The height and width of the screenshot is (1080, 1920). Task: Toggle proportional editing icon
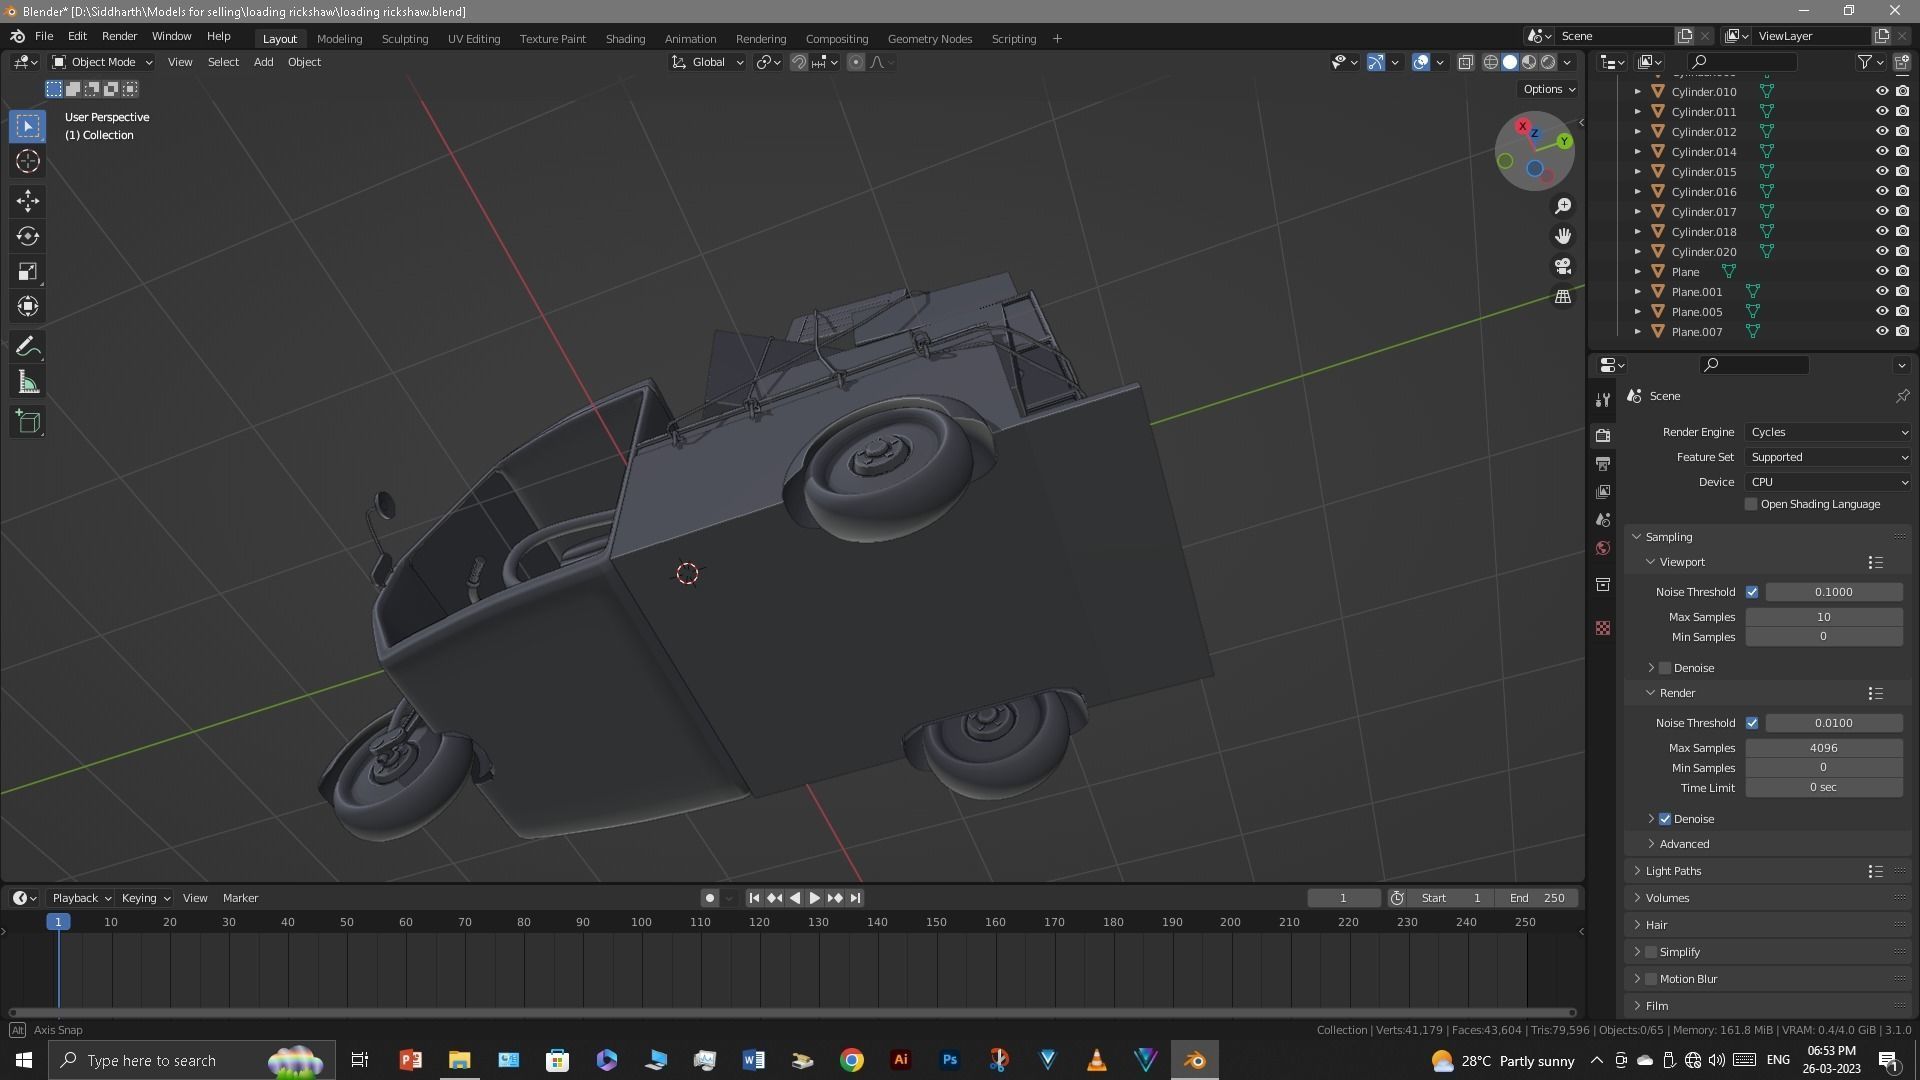coord(856,62)
